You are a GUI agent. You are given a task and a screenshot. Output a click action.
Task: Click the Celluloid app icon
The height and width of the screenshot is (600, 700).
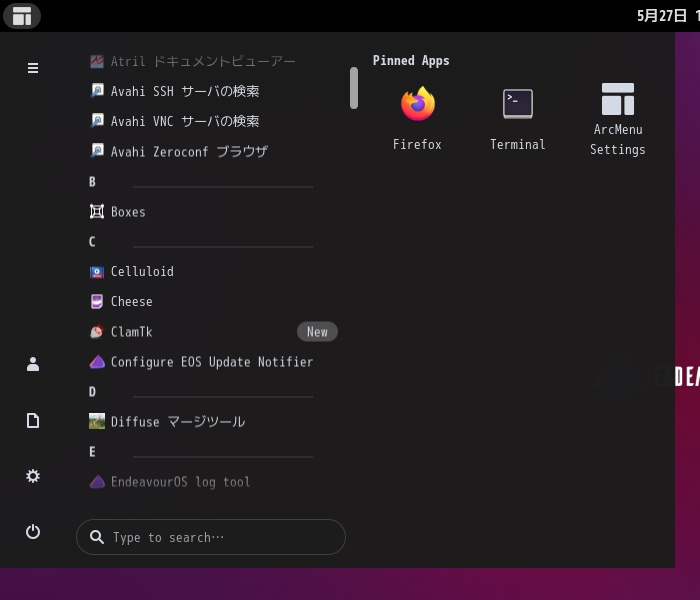tap(97, 271)
